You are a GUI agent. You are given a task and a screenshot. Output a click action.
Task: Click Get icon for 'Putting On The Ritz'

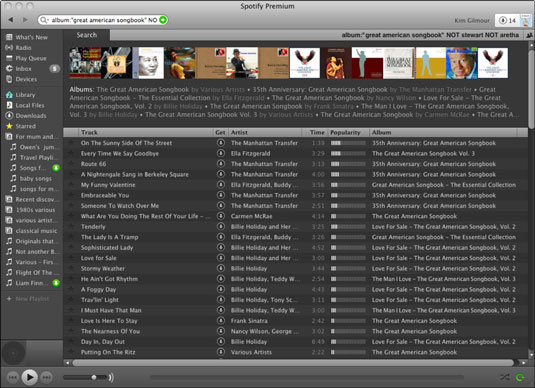221,352
